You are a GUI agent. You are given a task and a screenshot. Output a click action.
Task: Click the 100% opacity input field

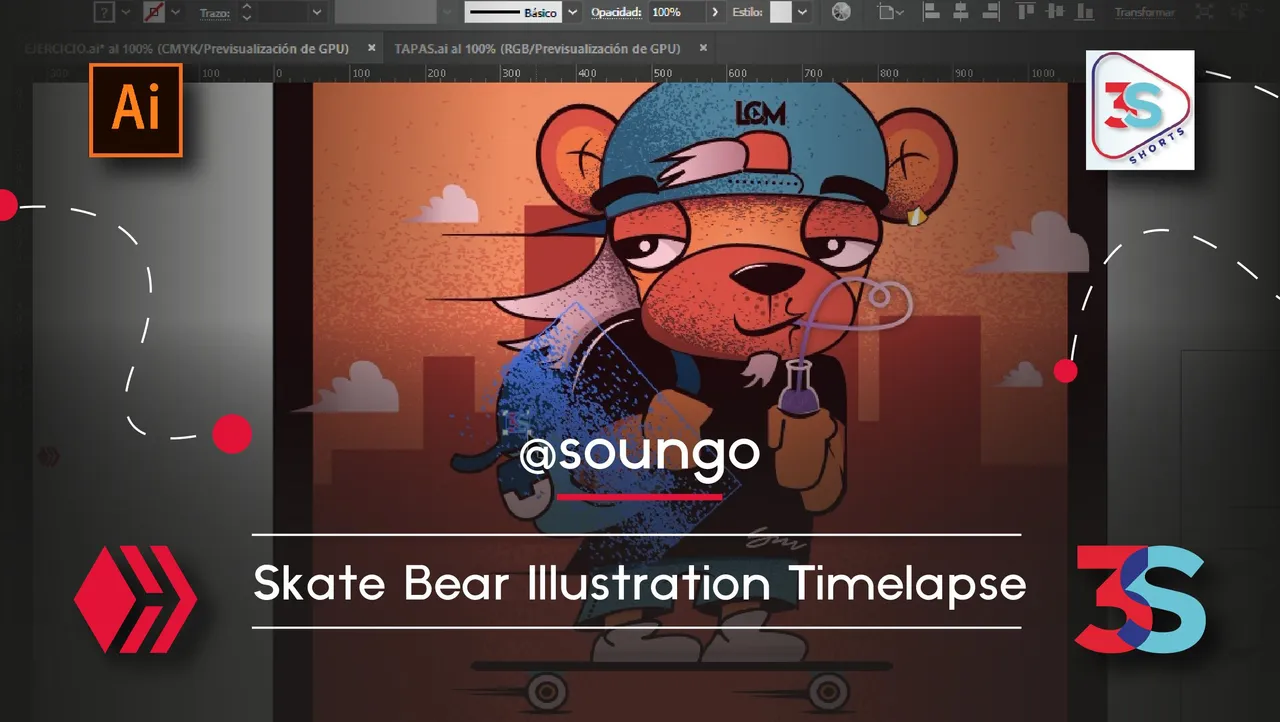pos(676,12)
